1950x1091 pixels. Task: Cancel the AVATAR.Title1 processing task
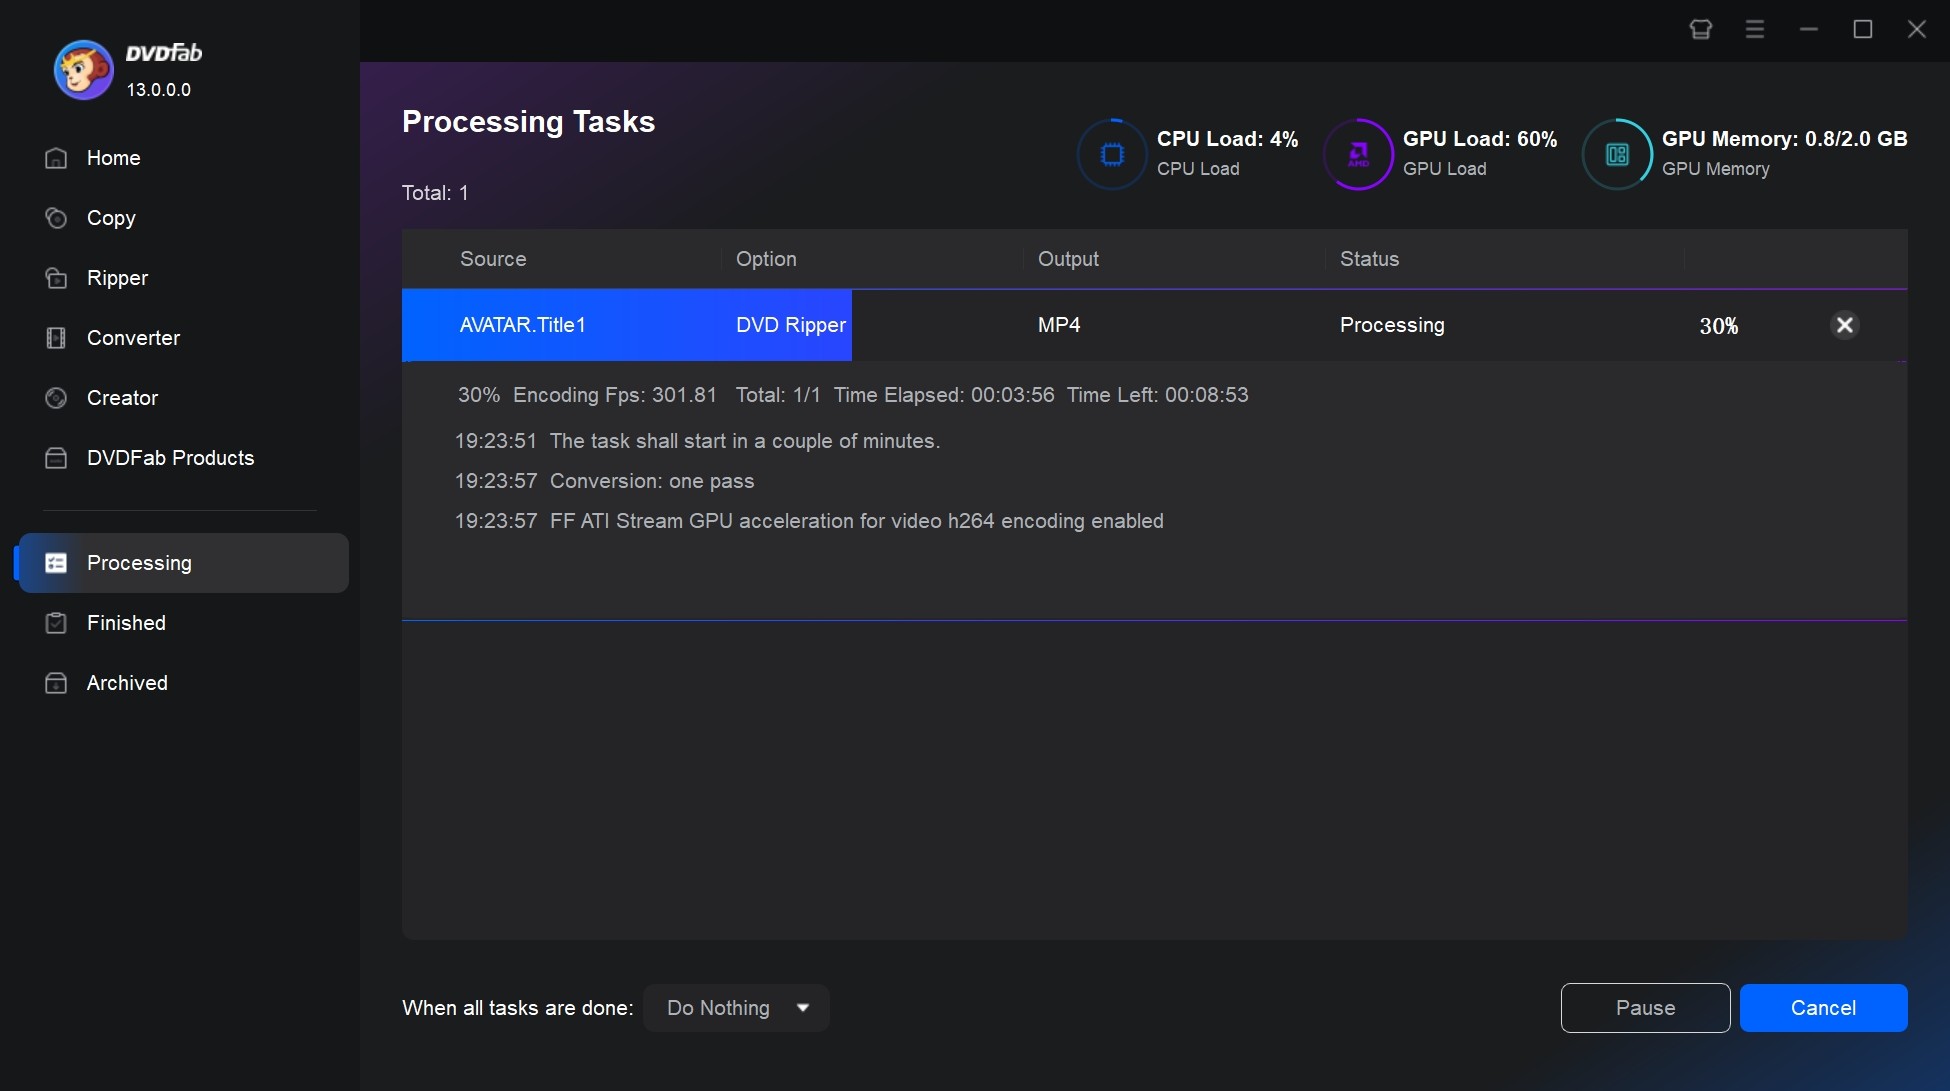tap(1844, 324)
